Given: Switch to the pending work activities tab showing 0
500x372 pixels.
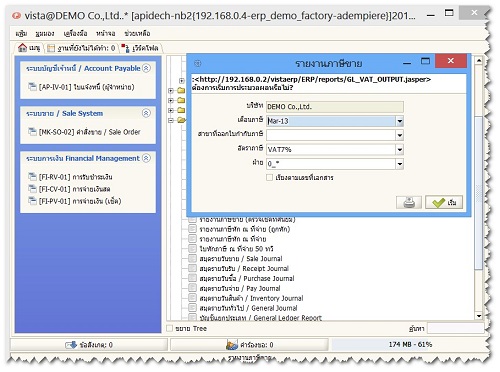Looking at the screenshot, I should coord(81,48).
